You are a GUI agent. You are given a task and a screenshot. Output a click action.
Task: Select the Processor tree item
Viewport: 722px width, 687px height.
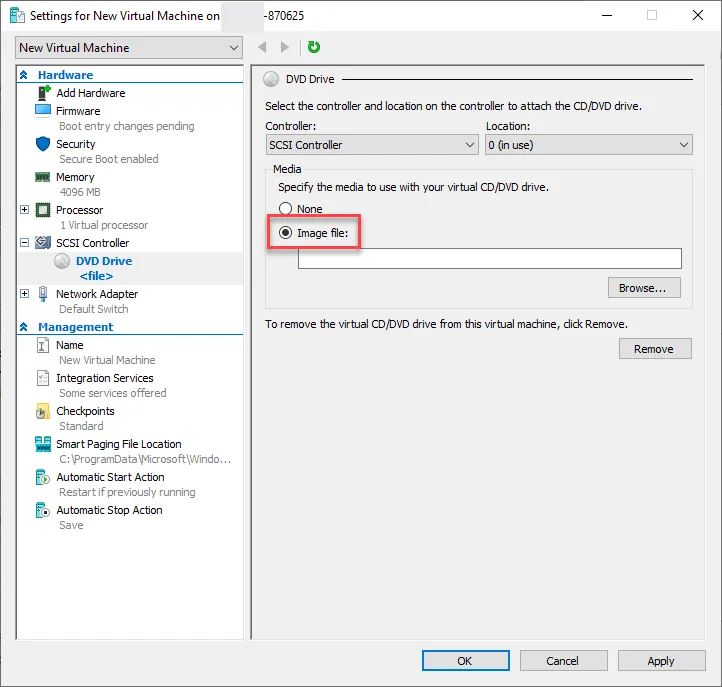79,210
